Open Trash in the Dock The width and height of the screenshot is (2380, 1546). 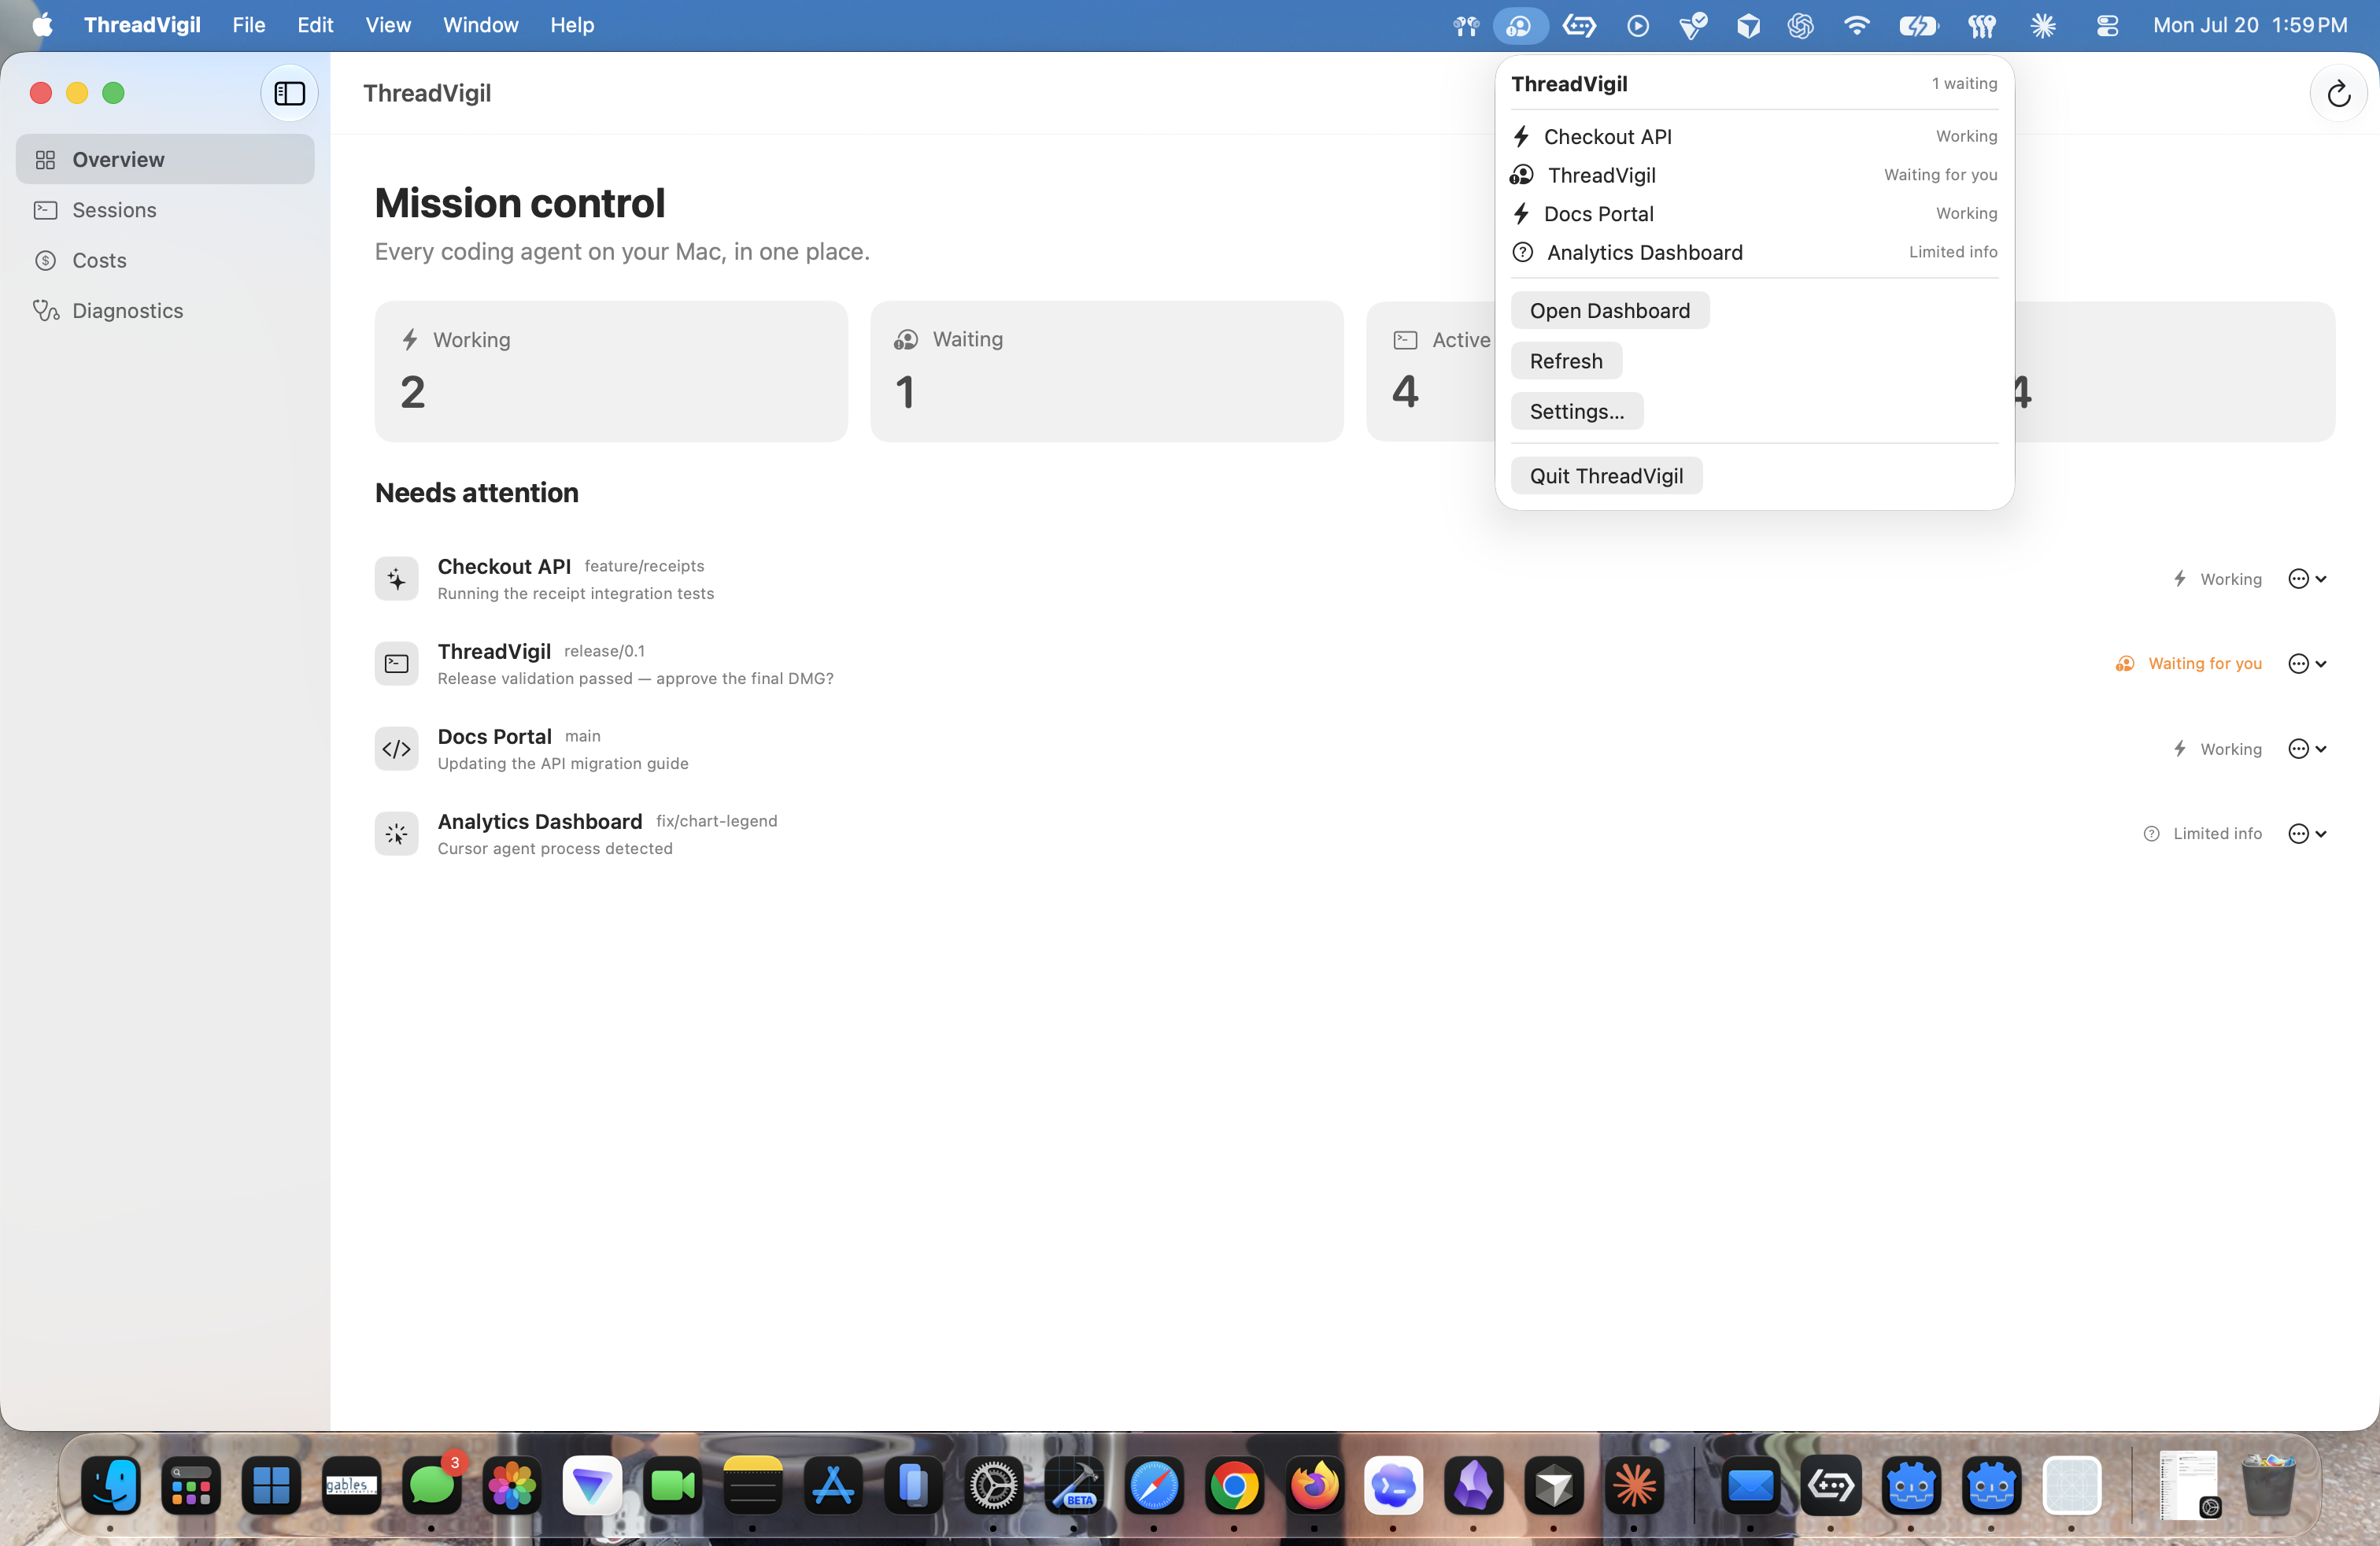(x=2267, y=1485)
